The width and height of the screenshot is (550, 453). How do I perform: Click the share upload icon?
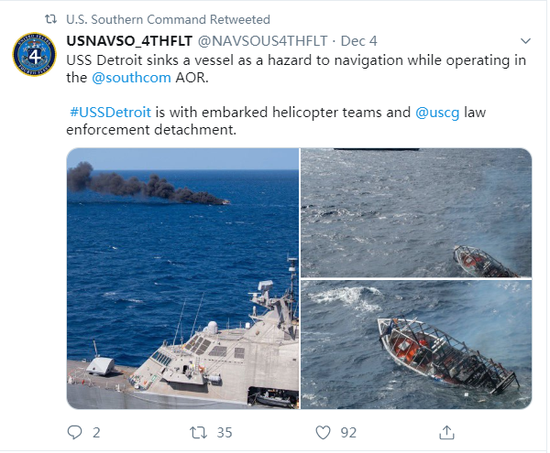click(x=447, y=432)
